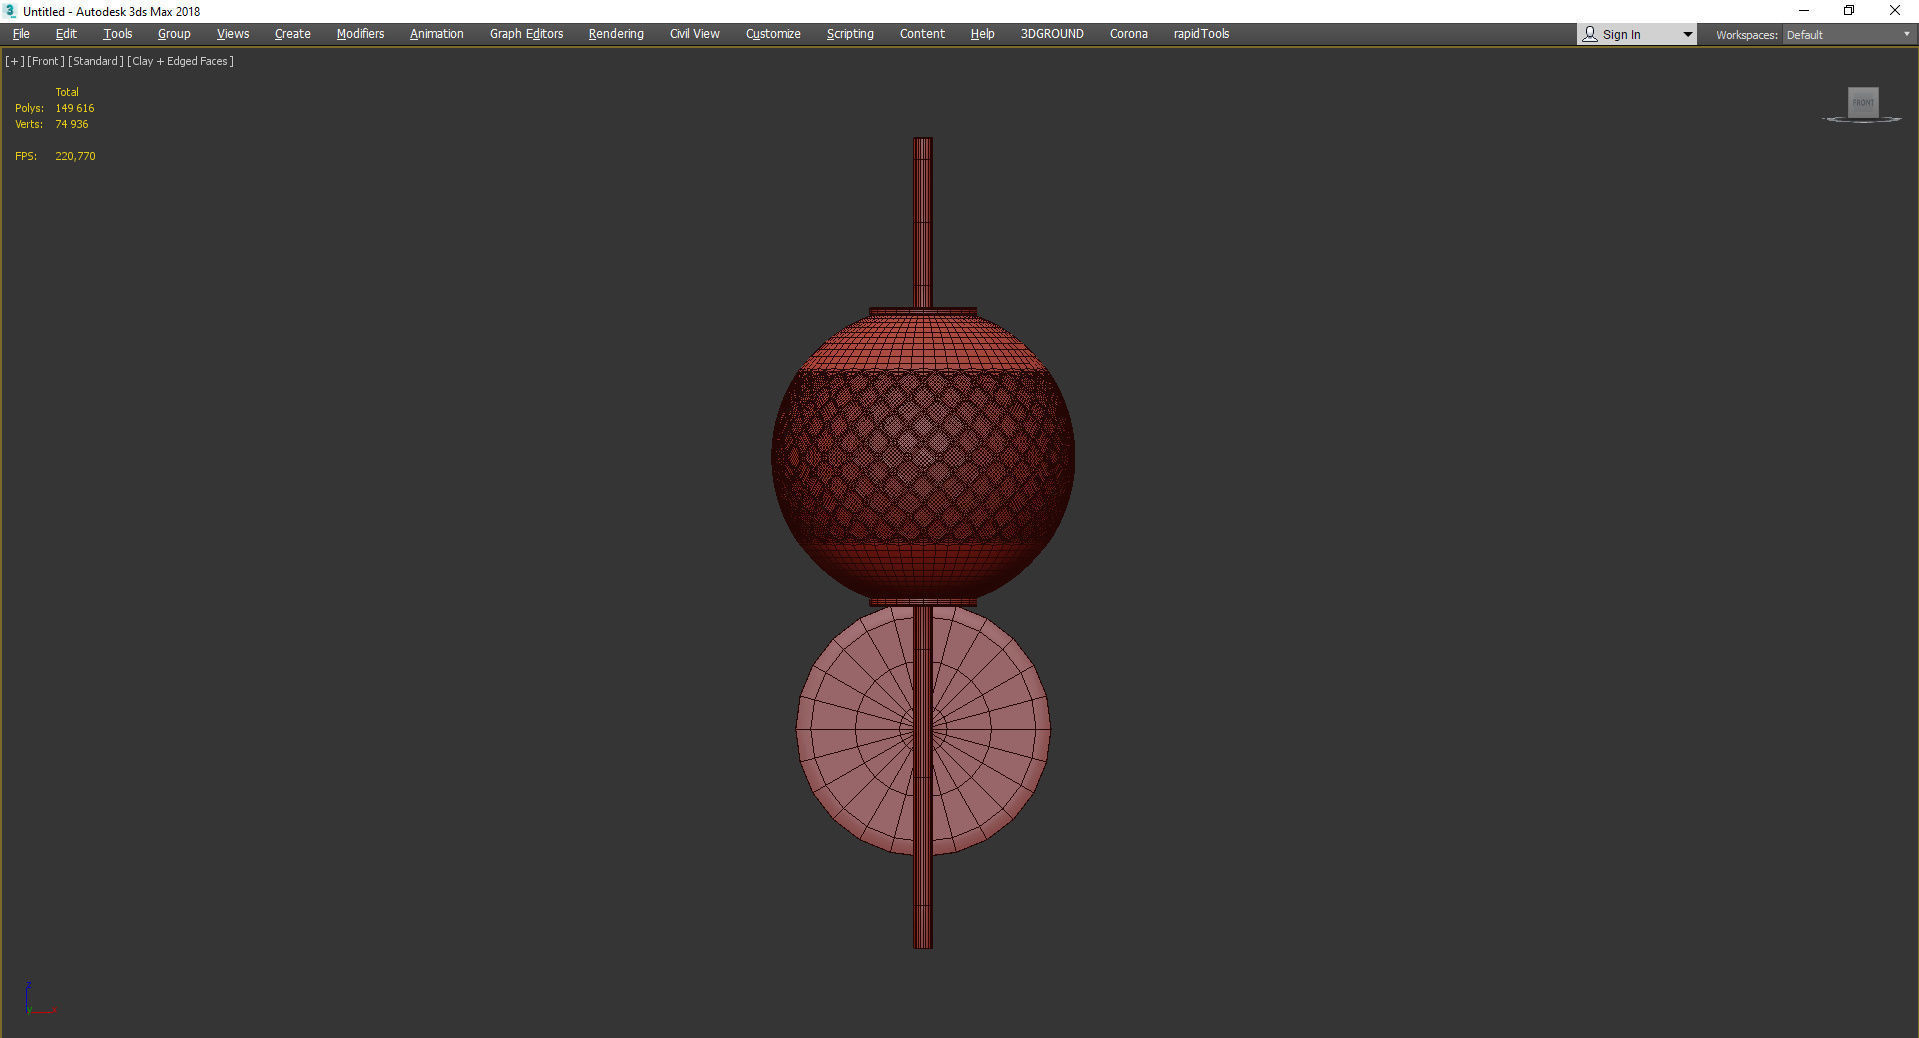Open the Content menu
Image resolution: width=1919 pixels, height=1038 pixels.
click(922, 34)
